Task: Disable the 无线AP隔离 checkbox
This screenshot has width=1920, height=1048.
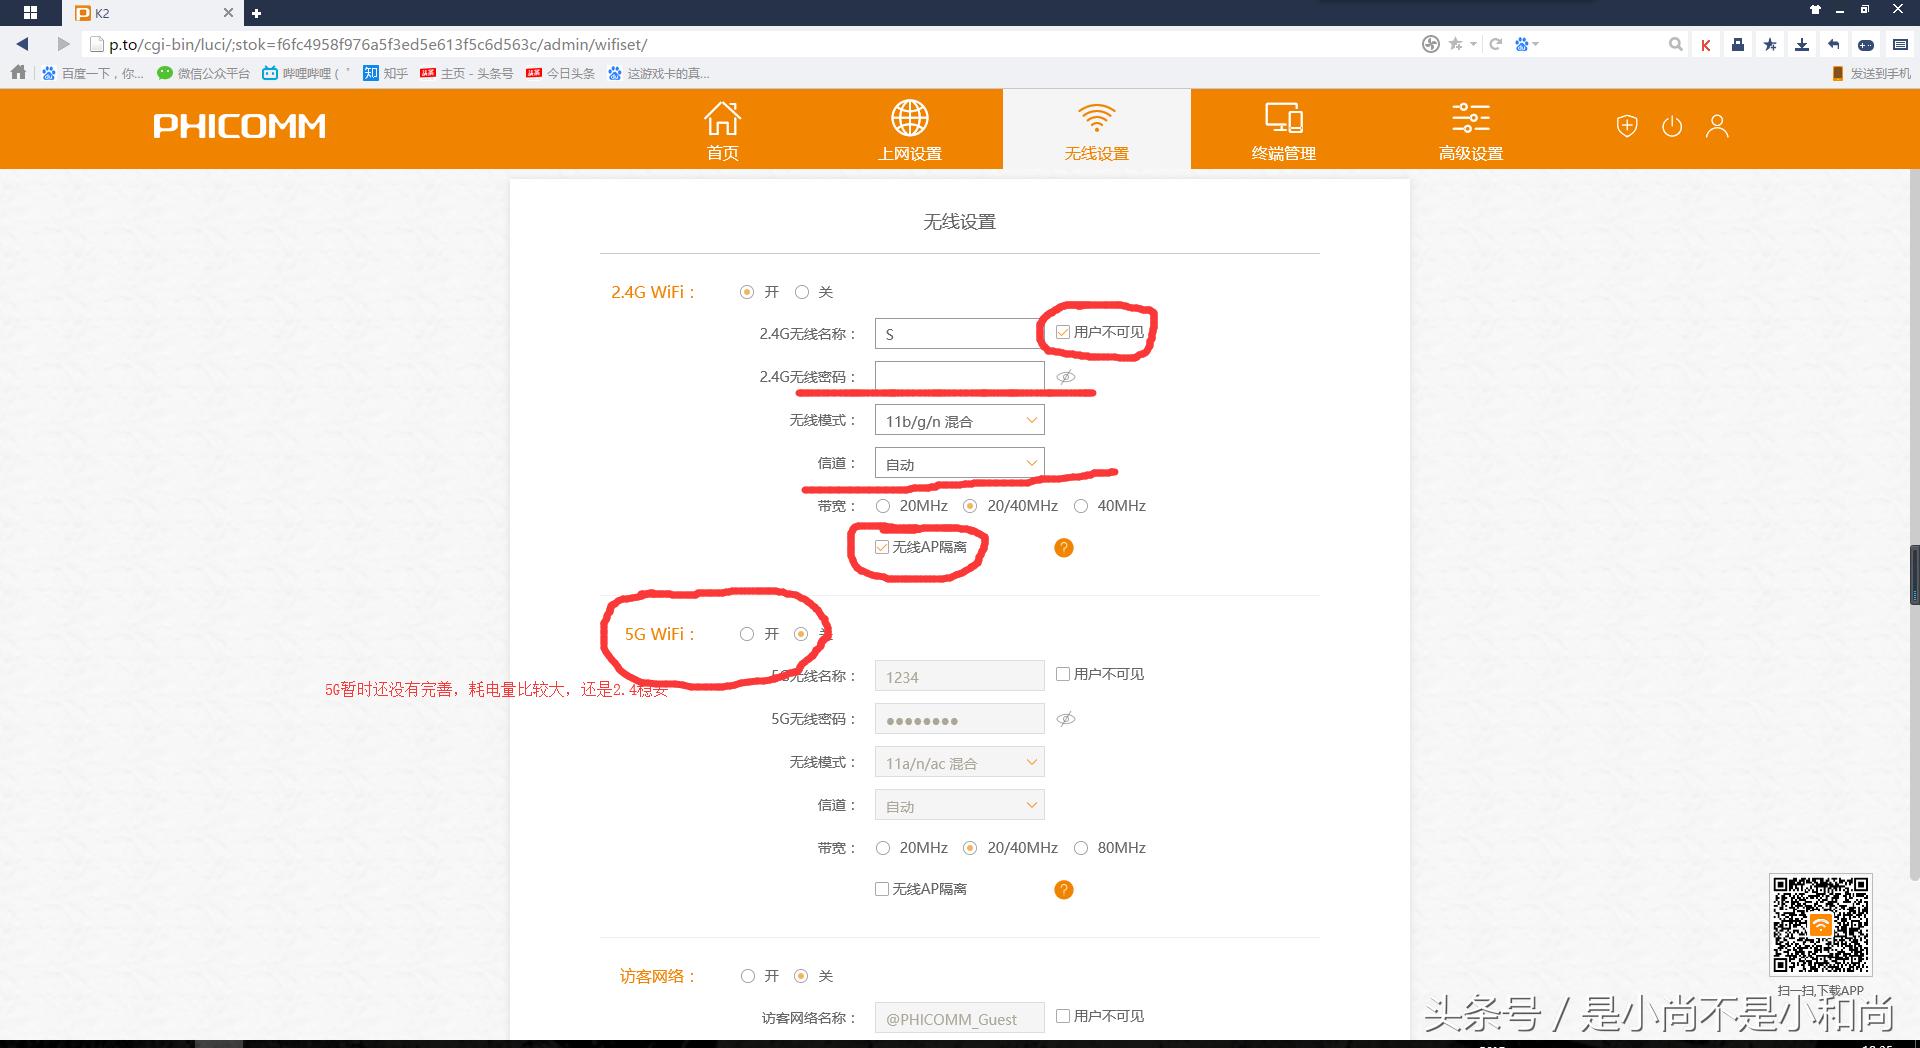Action: pos(881,547)
